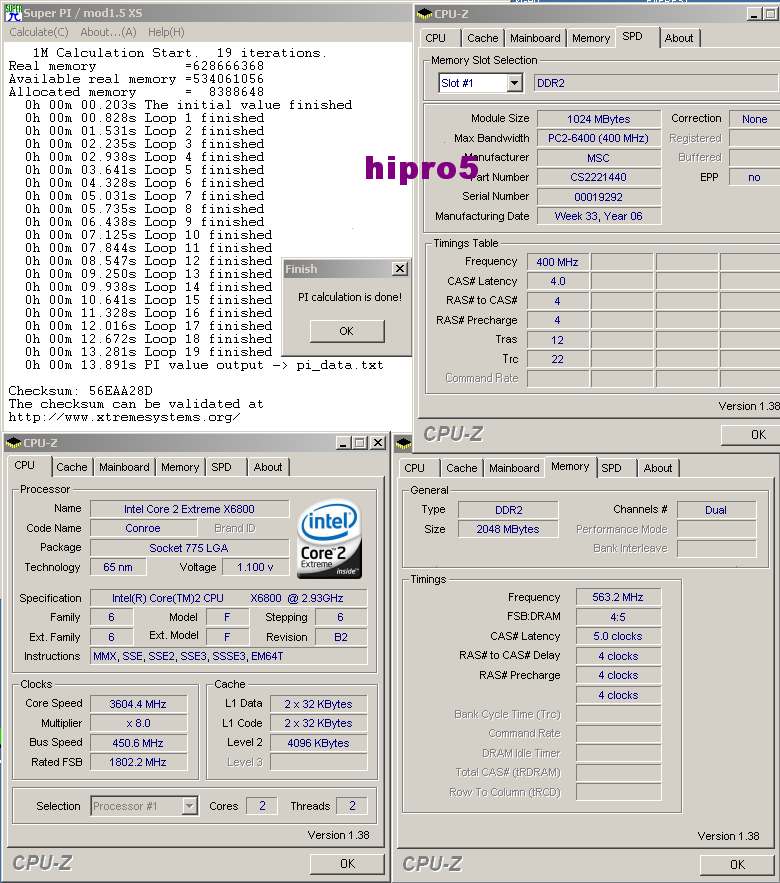Click the Intel Core 2 Extreme logo
780x883 pixels.
(x=329, y=539)
